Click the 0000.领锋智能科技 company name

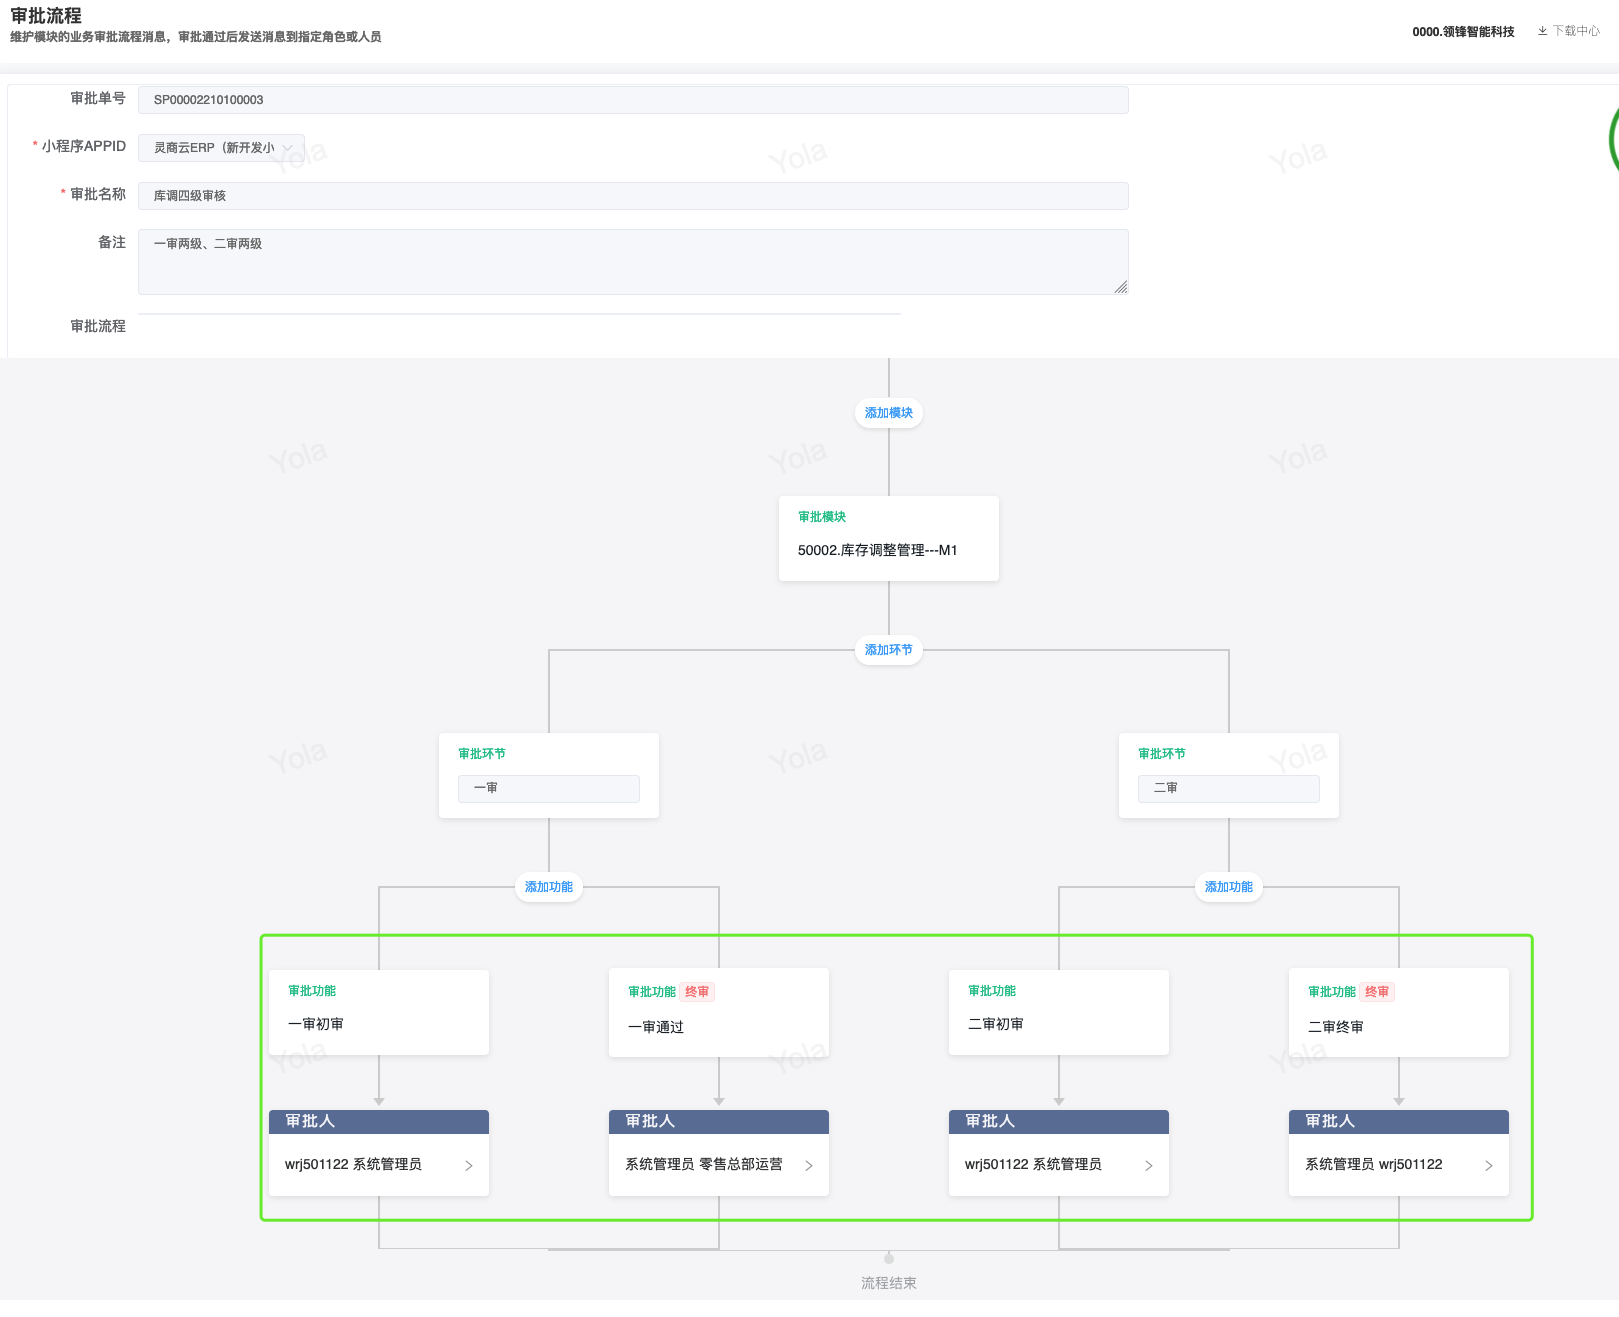click(x=1463, y=32)
